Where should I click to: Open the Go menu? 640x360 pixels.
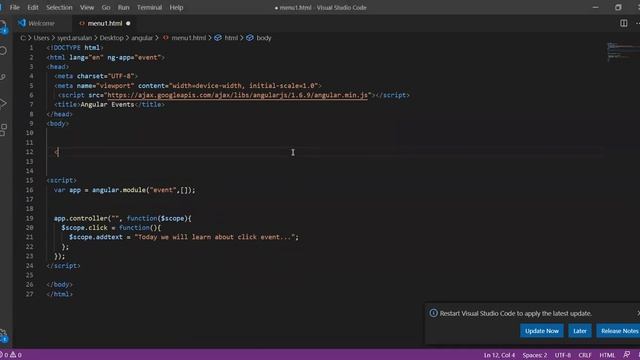click(x=106, y=7)
